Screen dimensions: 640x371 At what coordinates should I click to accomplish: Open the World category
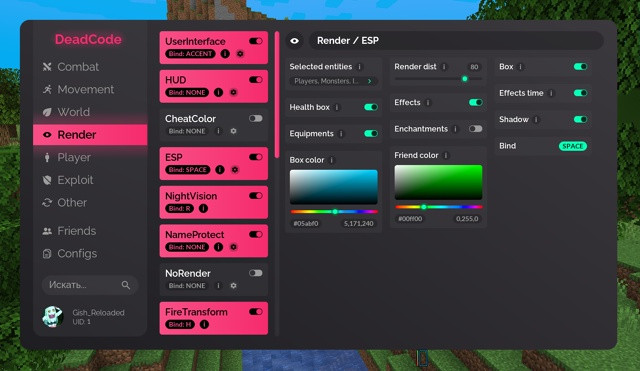[90, 112]
